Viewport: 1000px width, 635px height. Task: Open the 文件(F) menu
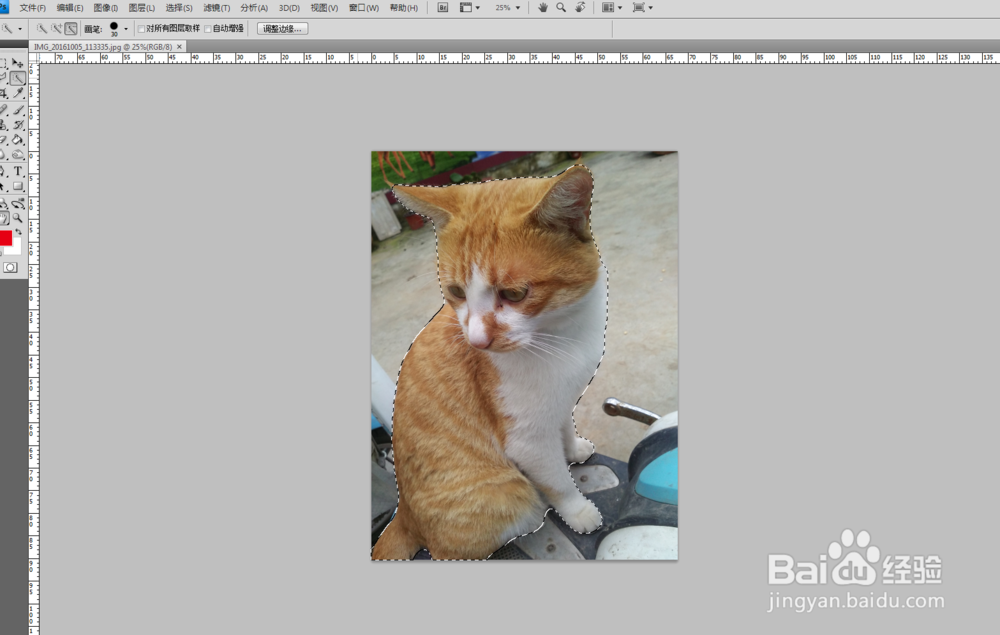point(33,8)
